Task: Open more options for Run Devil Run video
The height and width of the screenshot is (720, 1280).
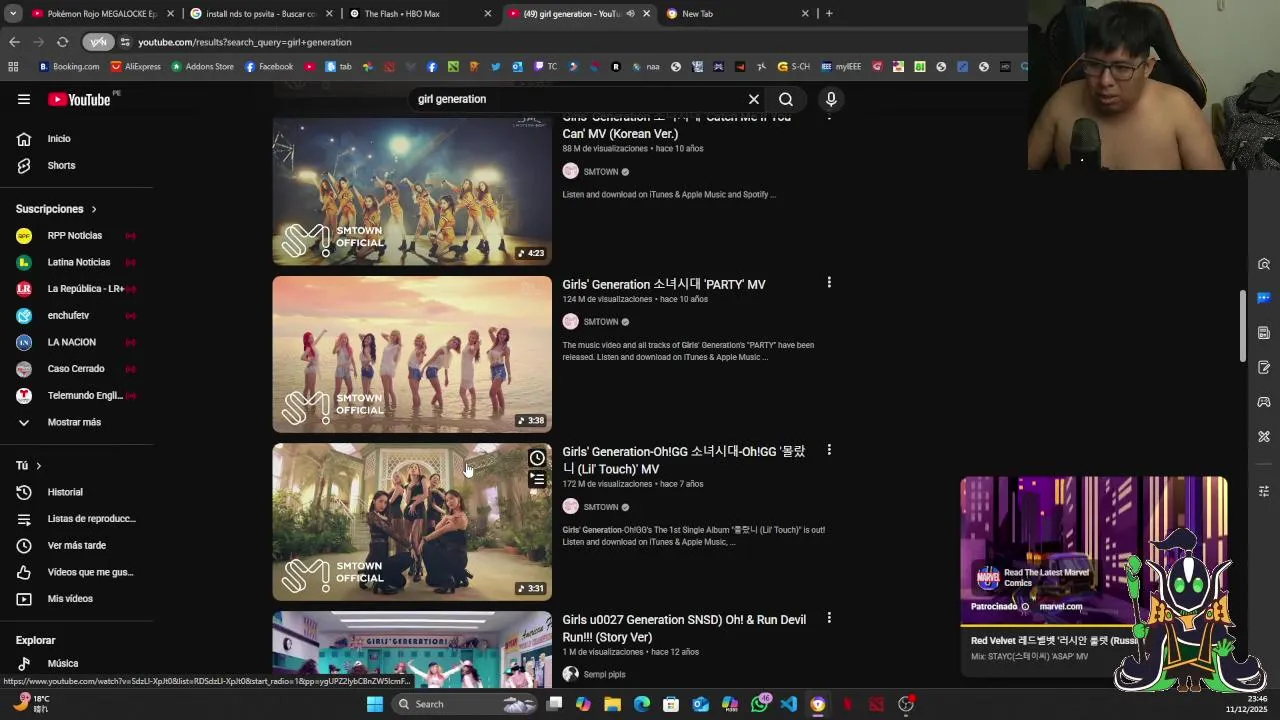Action: pyautogui.click(x=829, y=619)
